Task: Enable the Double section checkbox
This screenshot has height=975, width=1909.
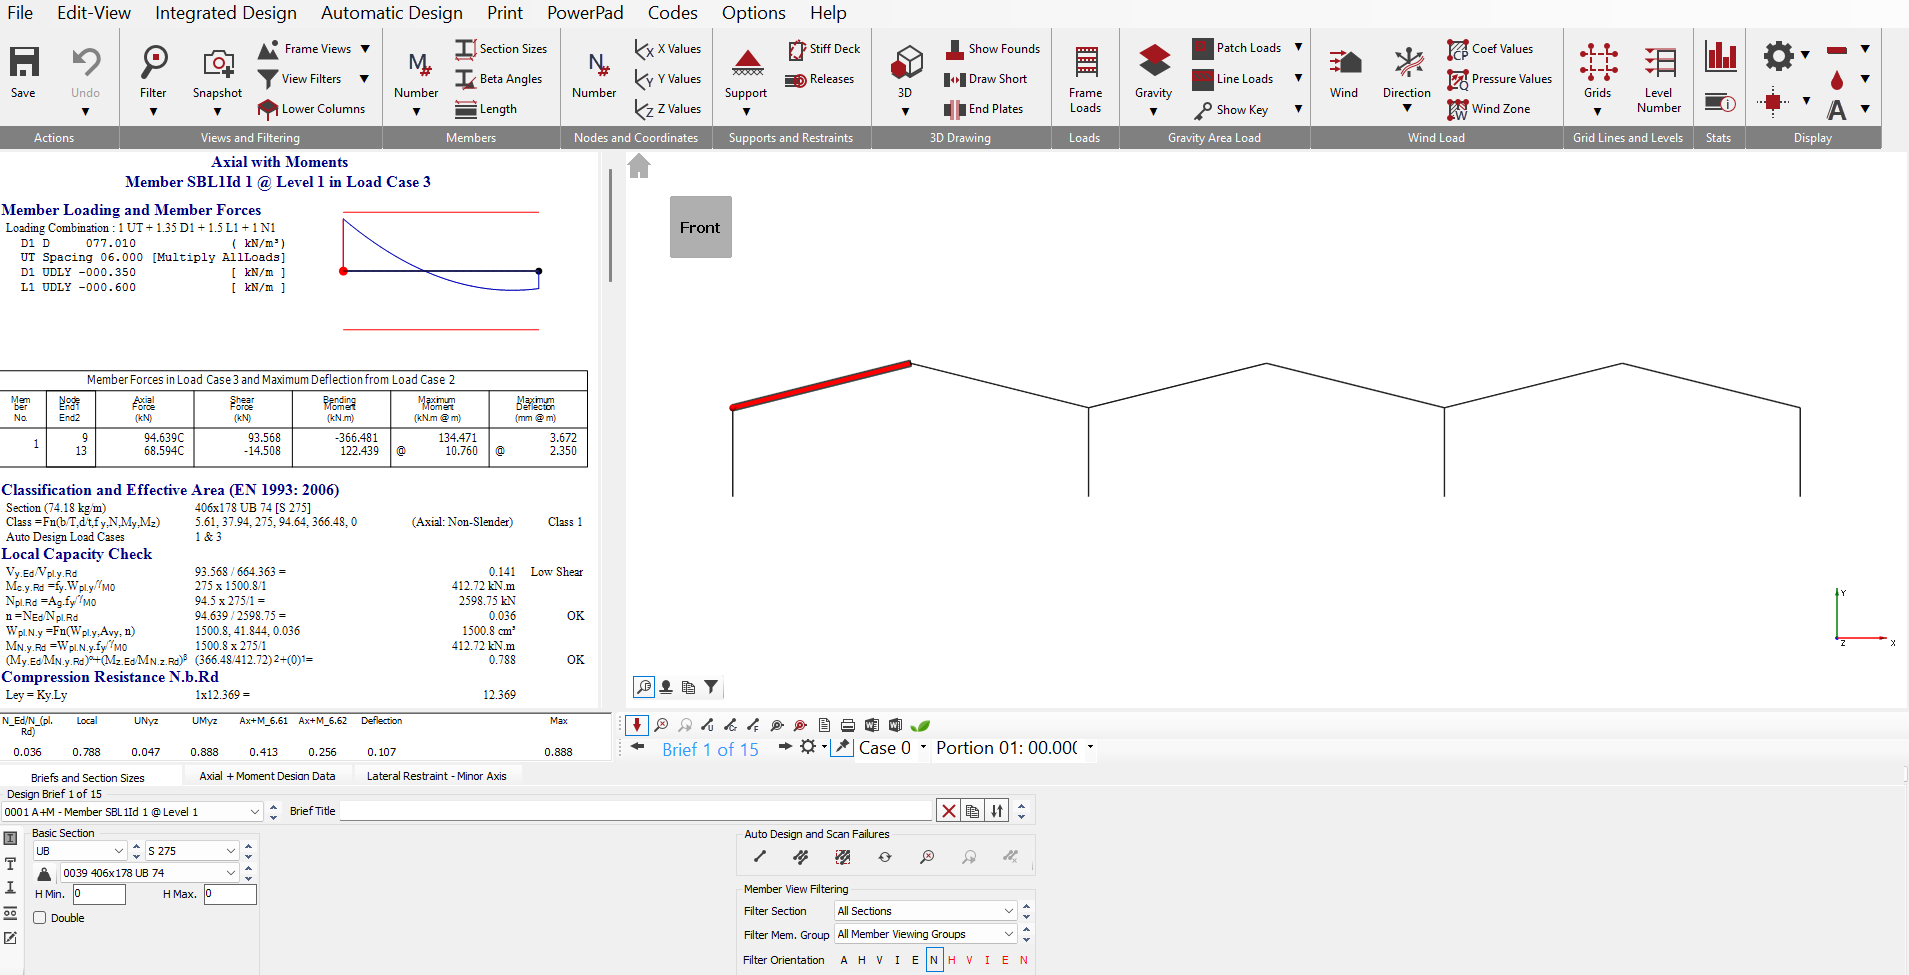Action: tap(40, 918)
